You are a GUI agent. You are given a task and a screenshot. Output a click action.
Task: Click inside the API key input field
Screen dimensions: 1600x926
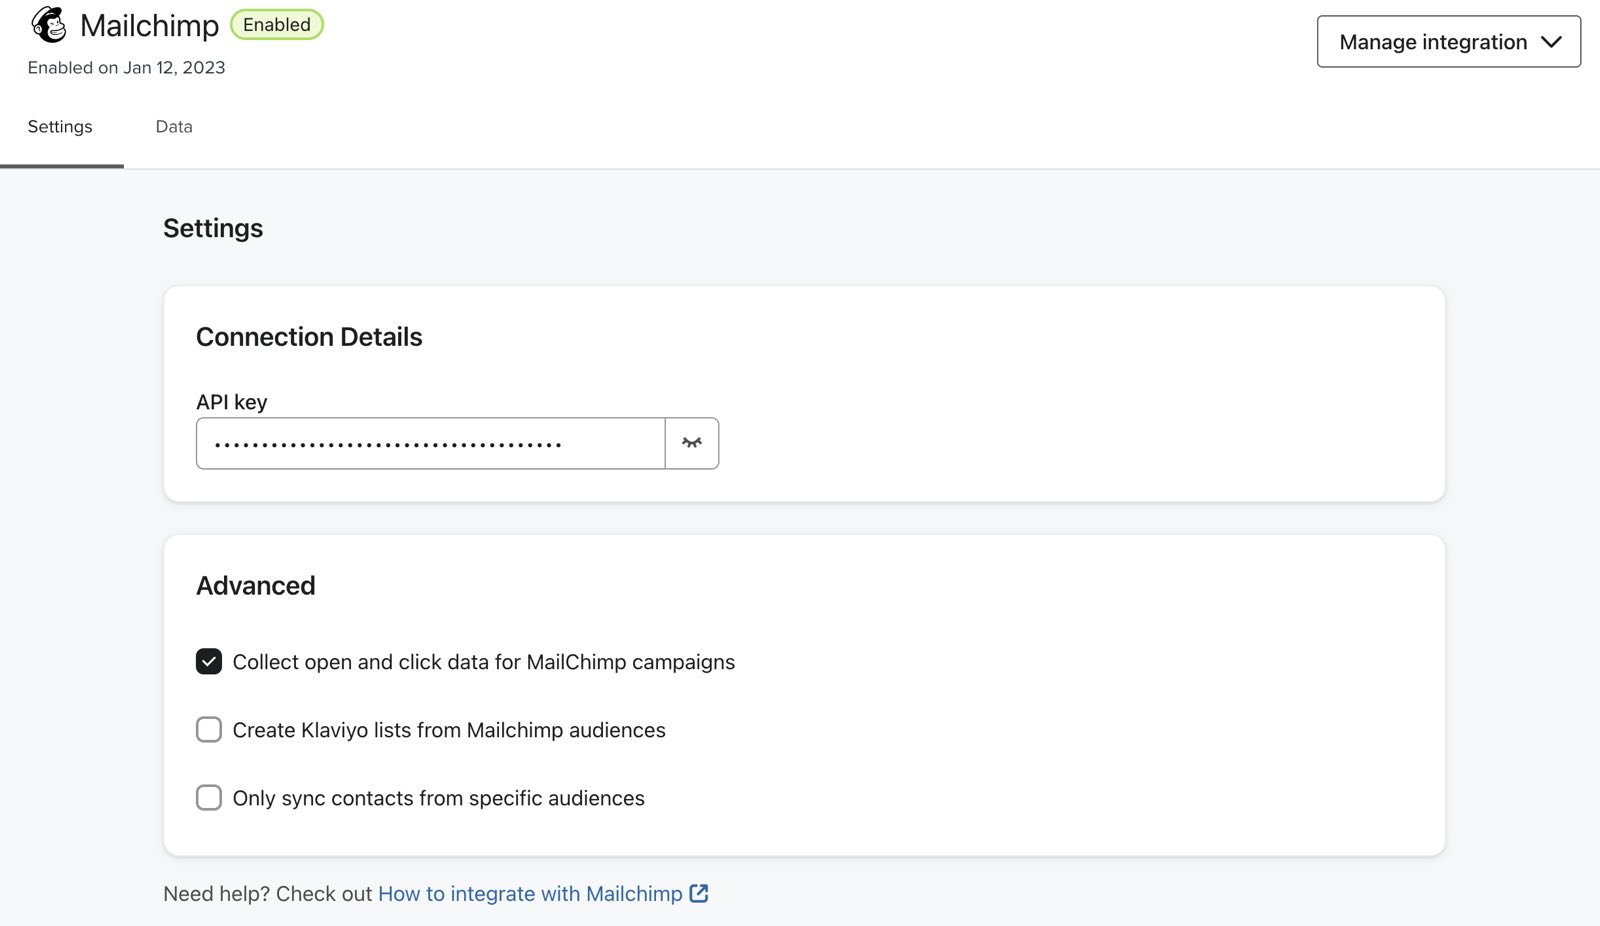[x=430, y=442]
